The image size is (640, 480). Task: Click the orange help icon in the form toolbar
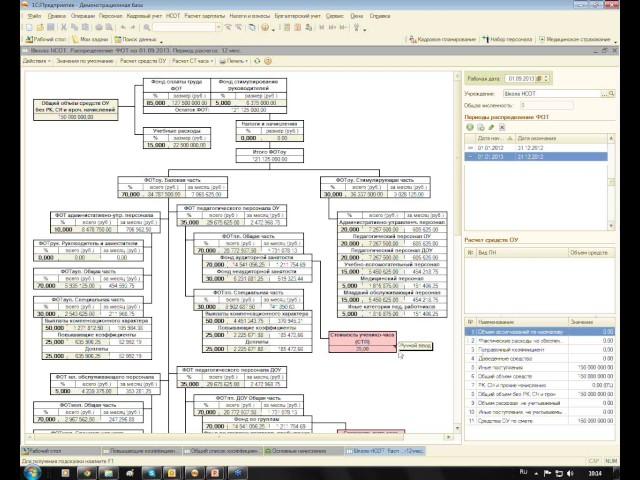(268, 61)
